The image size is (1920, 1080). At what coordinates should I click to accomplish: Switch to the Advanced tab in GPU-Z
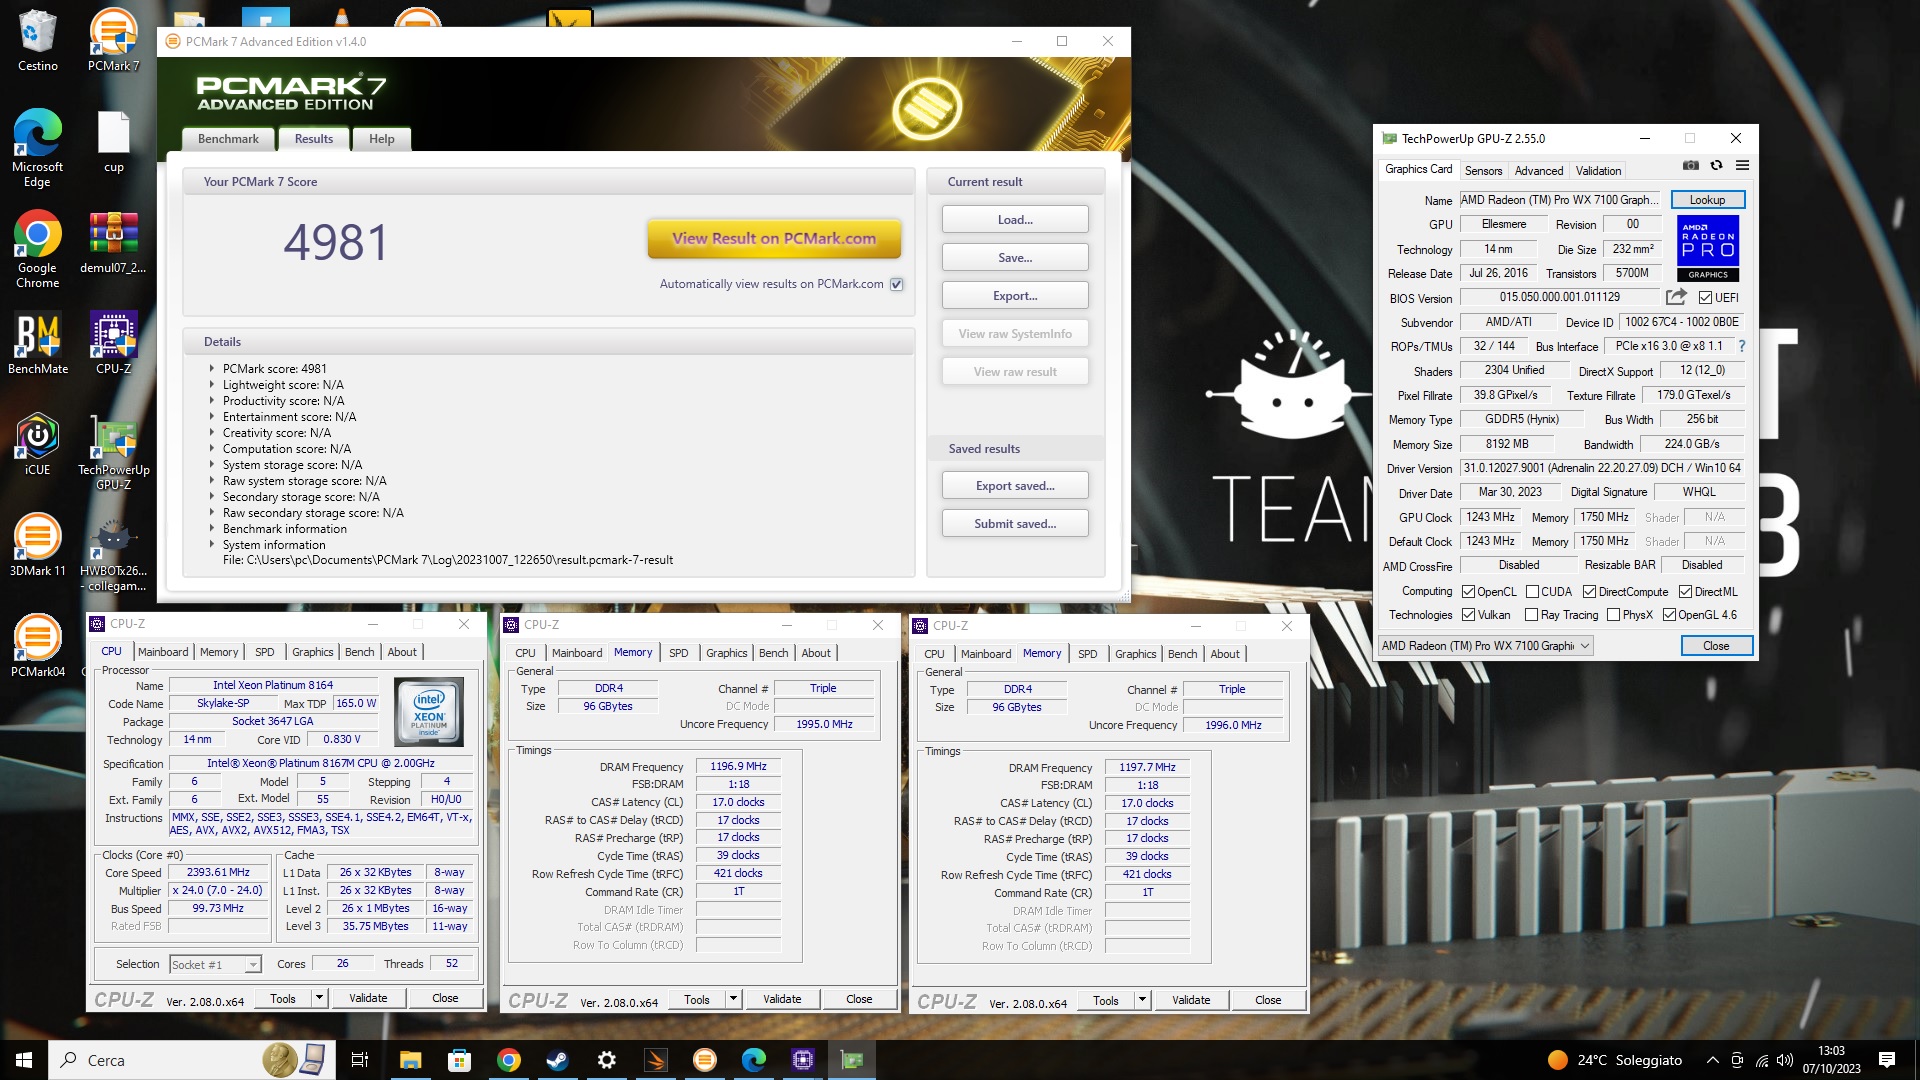point(1538,171)
